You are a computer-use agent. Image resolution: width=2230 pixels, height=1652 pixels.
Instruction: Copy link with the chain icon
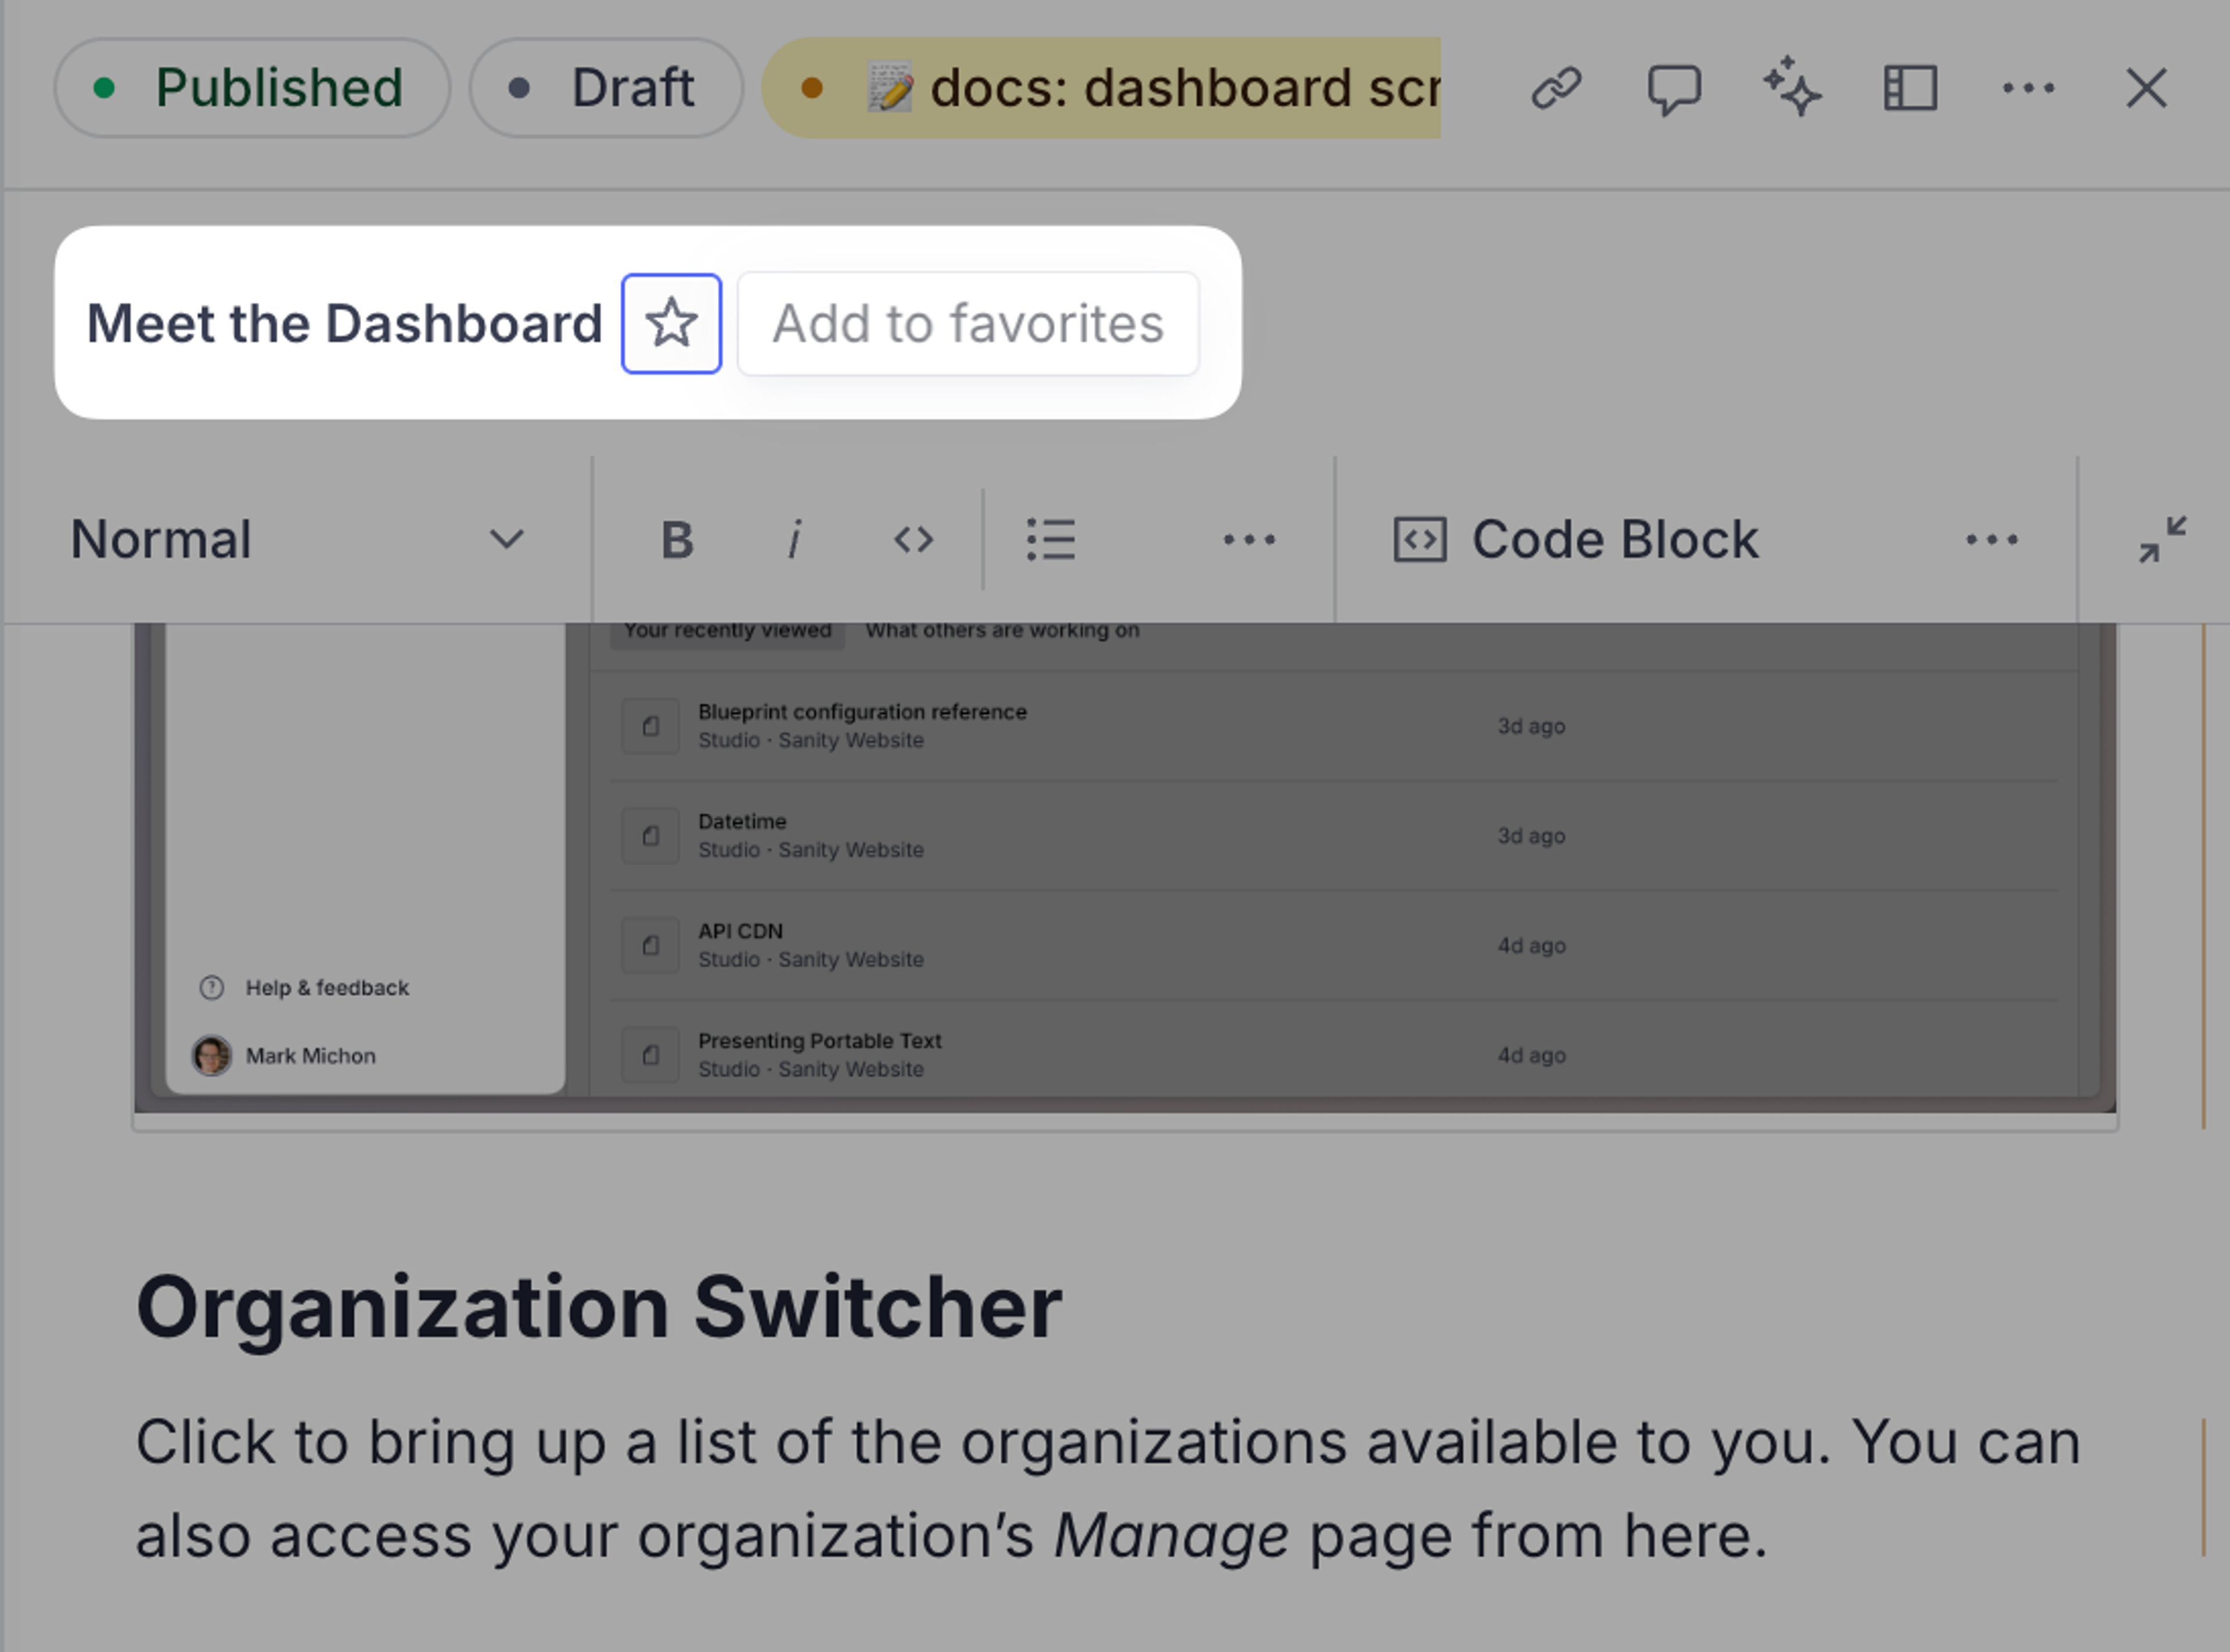[1556, 88]
